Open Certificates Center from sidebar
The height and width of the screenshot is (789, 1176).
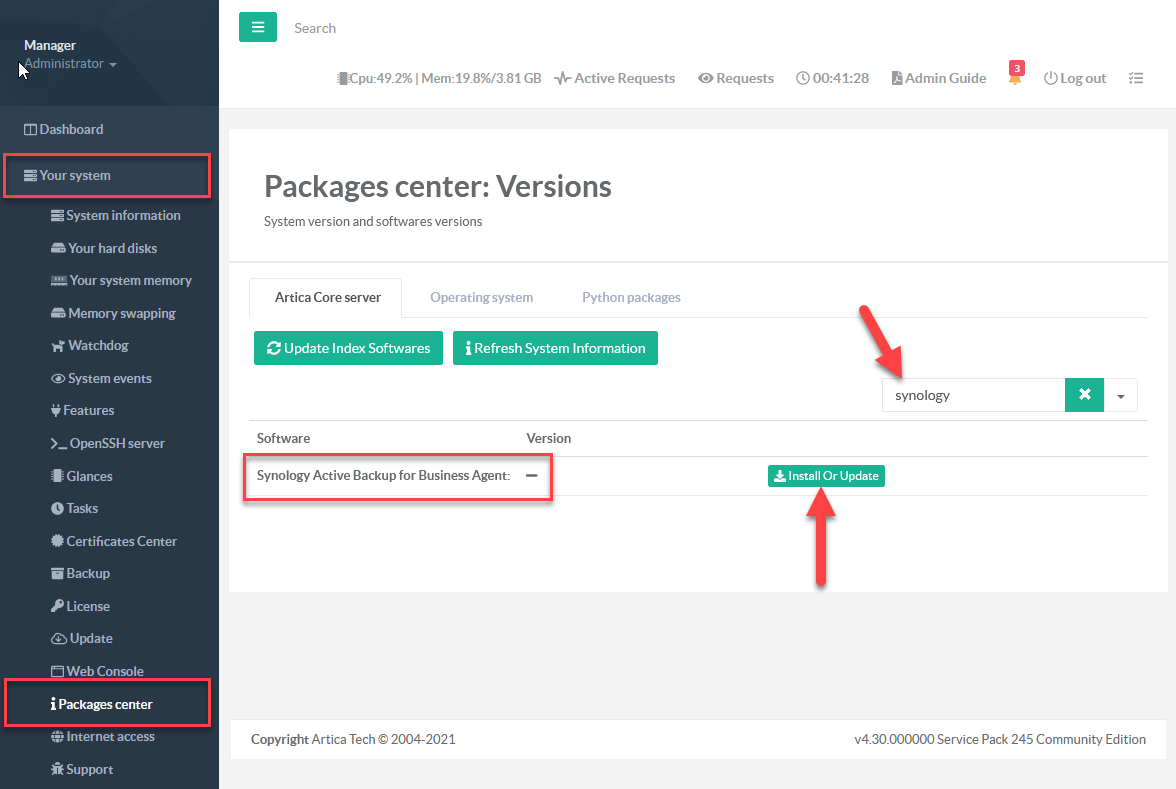121,541
